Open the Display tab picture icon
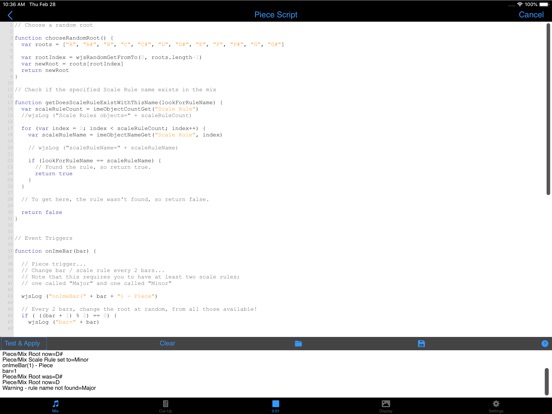 tap(386, 406)
